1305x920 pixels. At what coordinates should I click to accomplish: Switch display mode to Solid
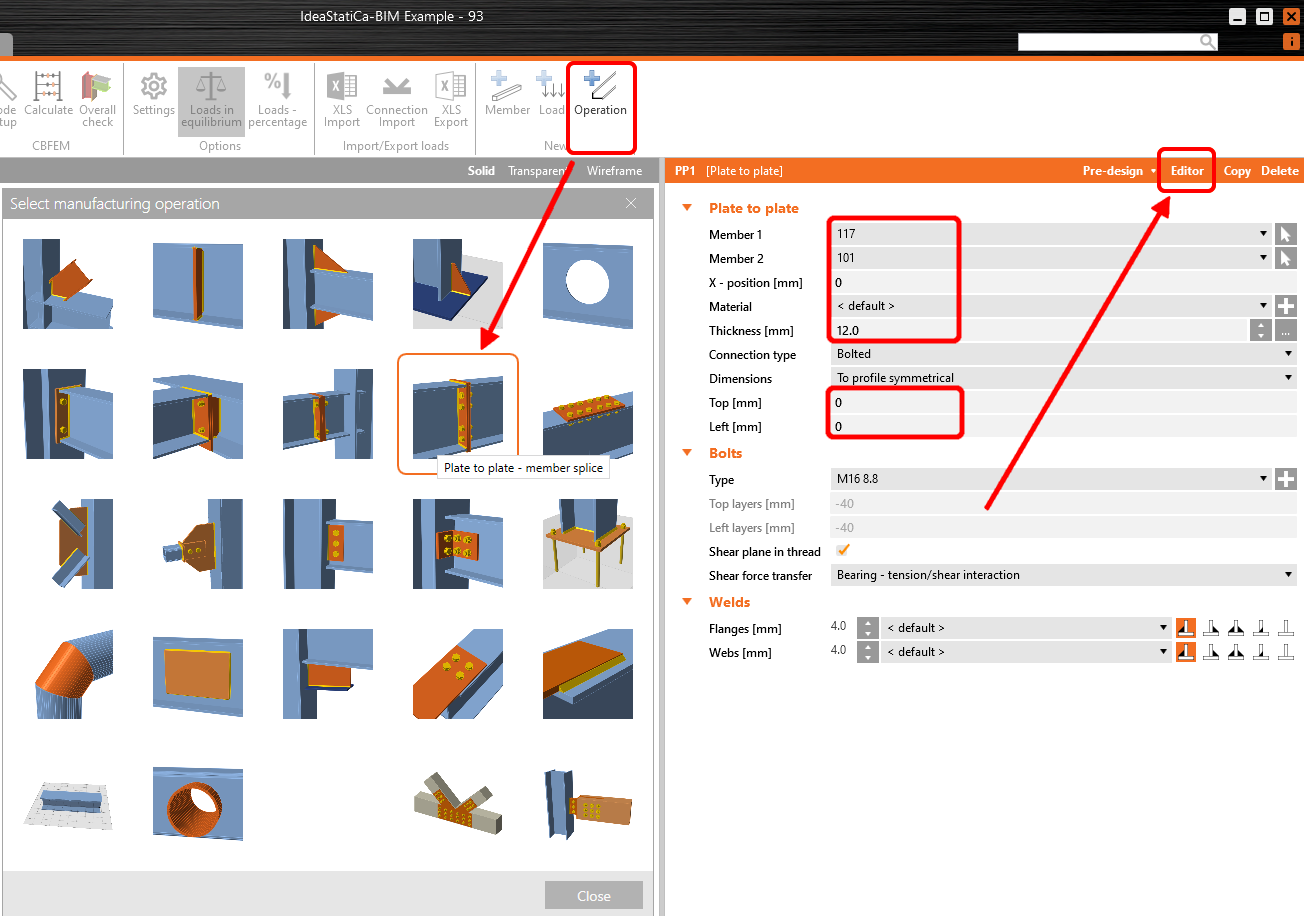click(x=481, y=170)
